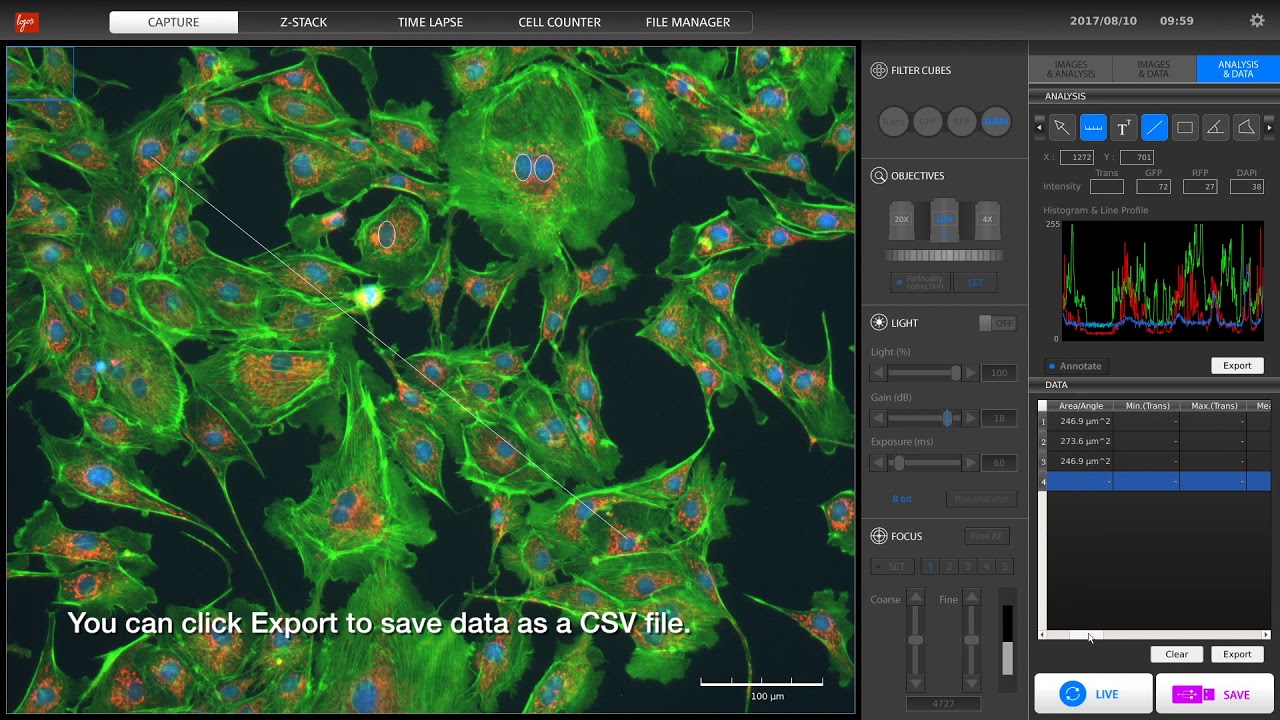This screenshot has width=1280, height=720.
Task: Toggle the Light ON/OFF switch
Action: [997, 323]
